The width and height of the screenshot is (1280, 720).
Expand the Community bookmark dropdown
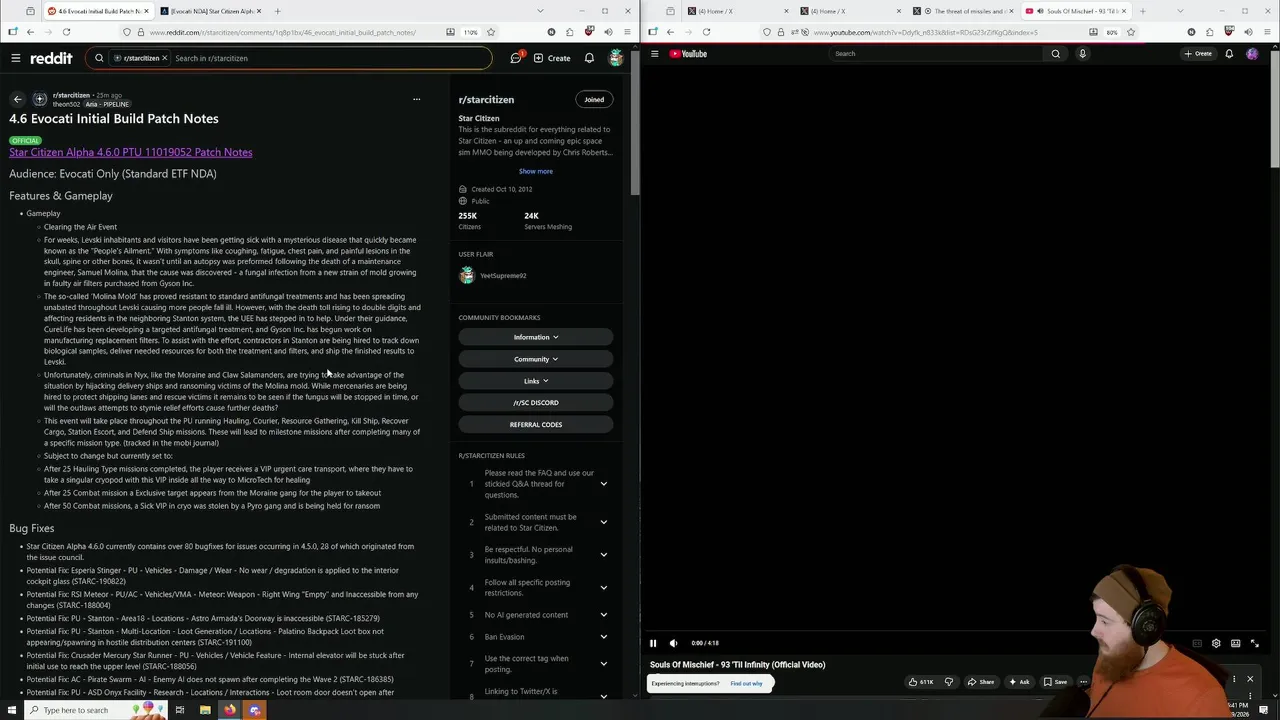[535, 359]
